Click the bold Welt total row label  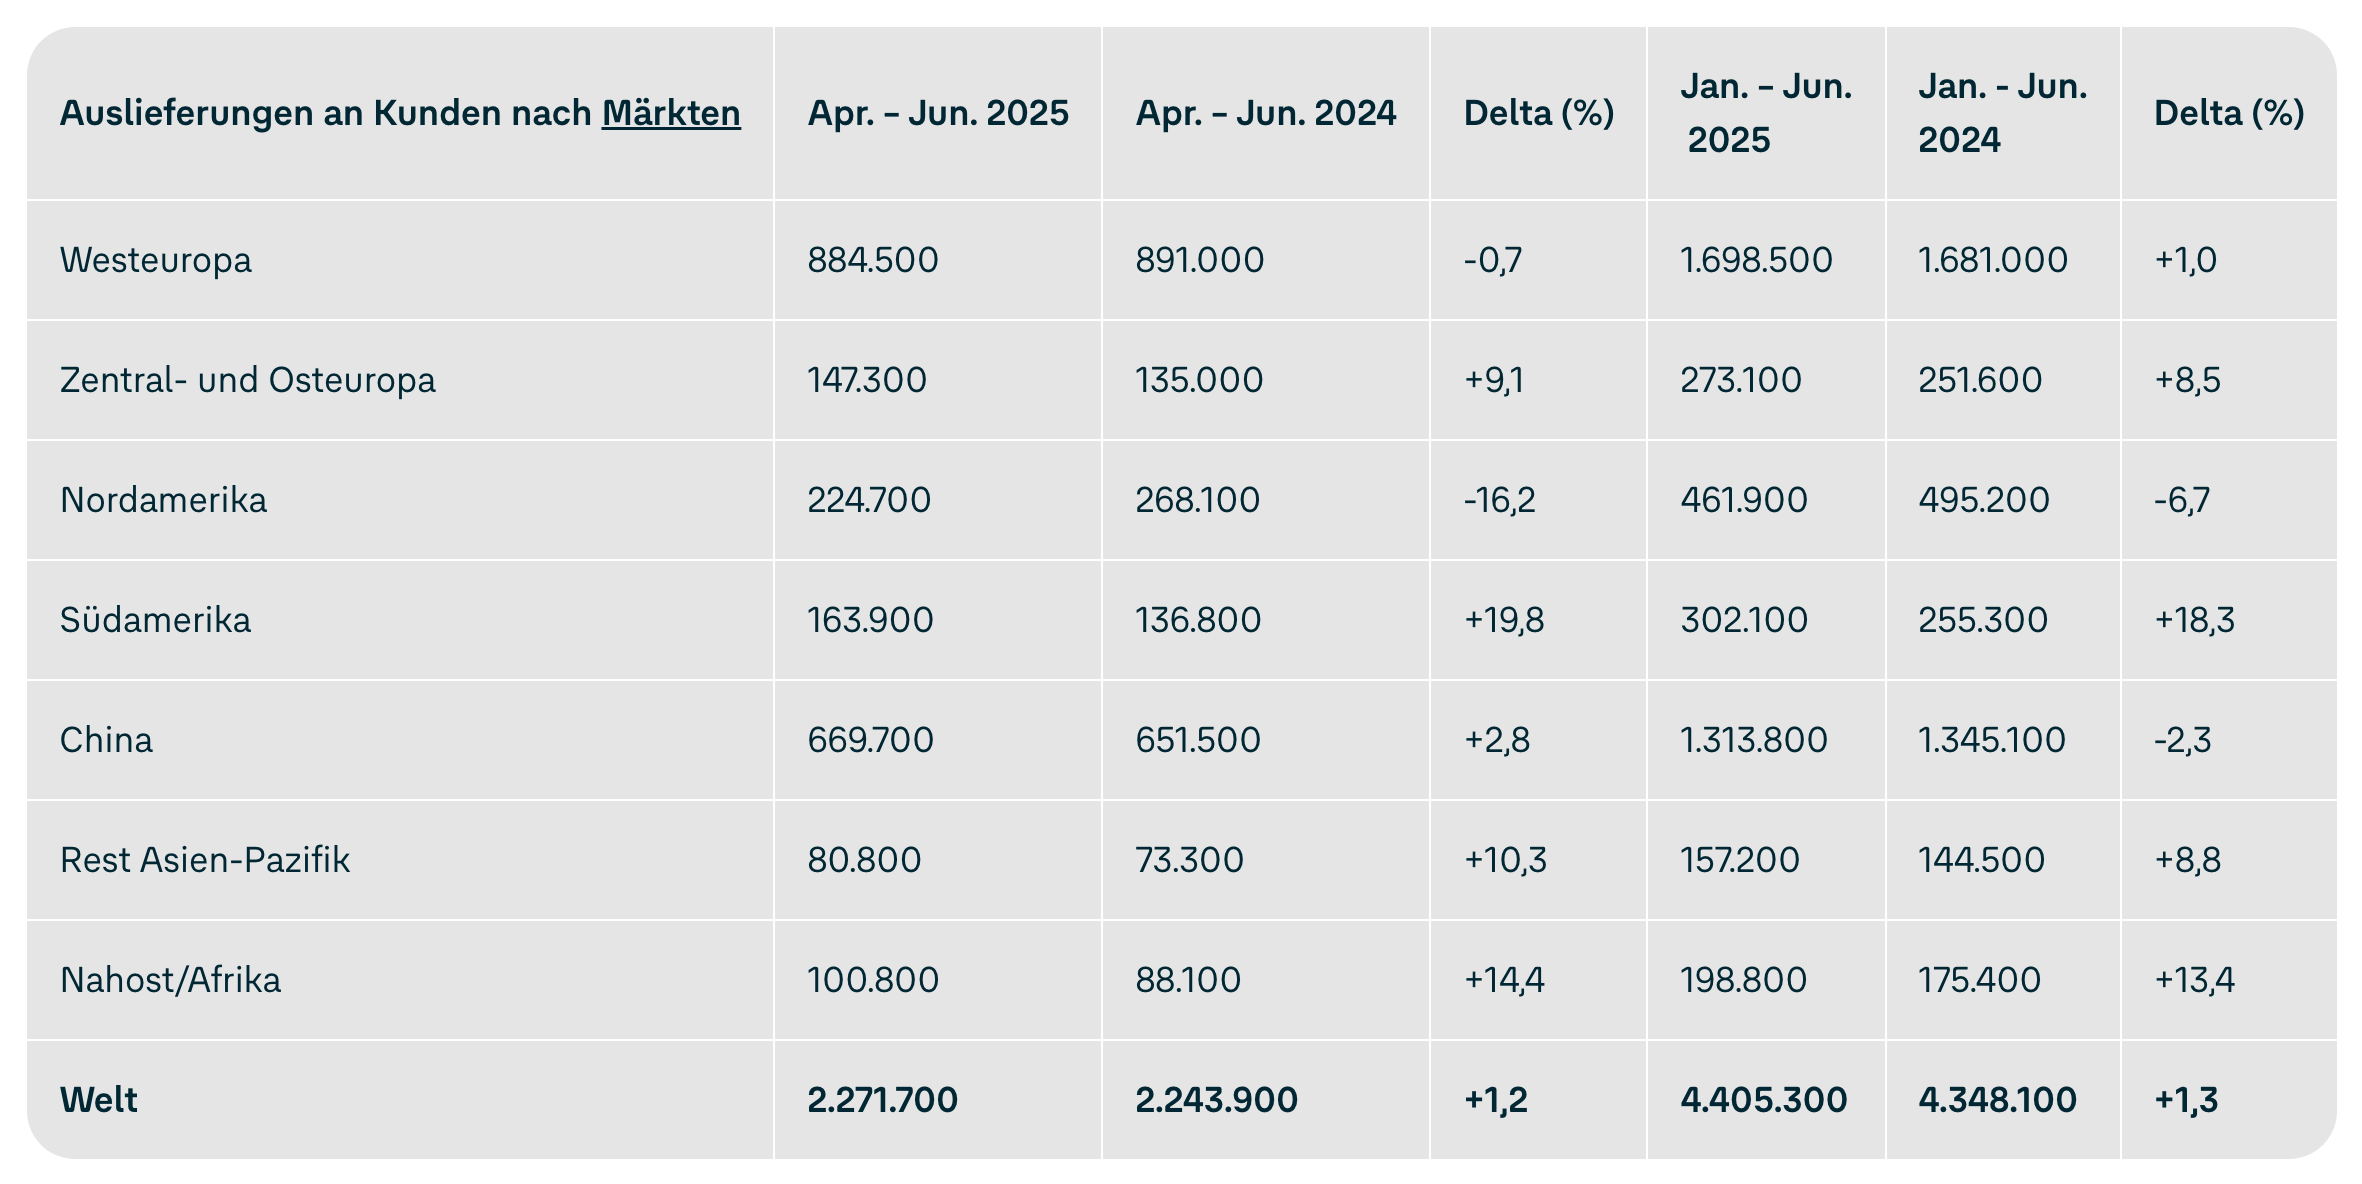99,1100
